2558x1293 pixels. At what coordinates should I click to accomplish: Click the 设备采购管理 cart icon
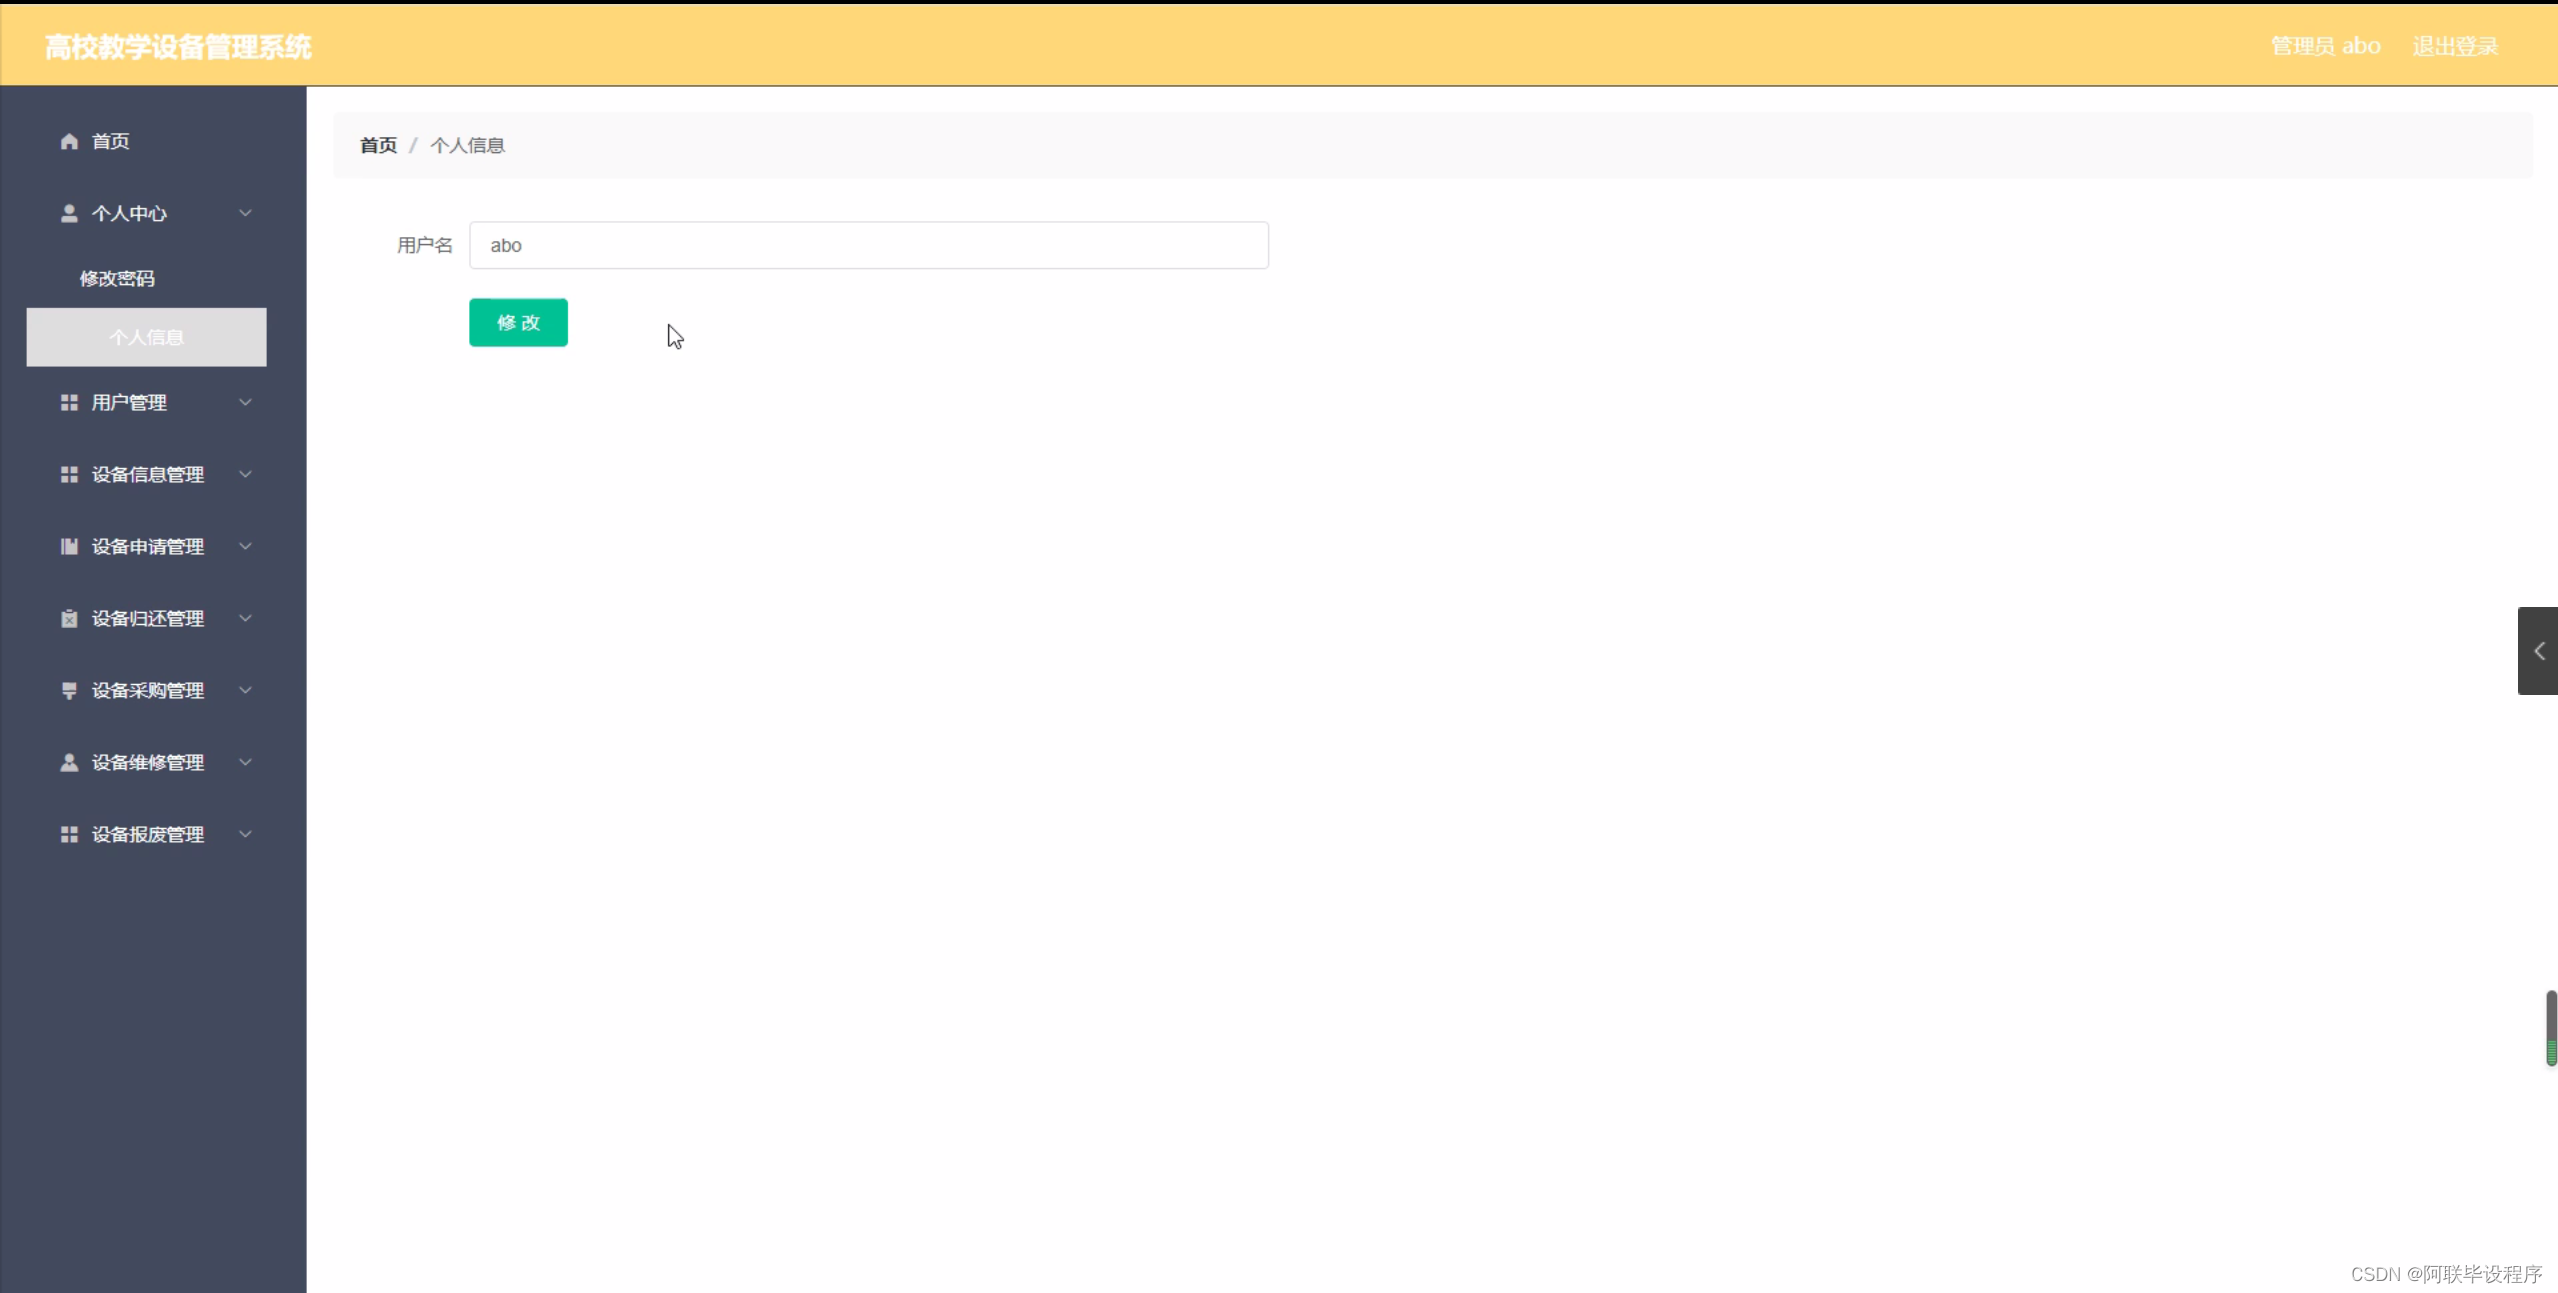pyautogui.click(x=67, y=690)
